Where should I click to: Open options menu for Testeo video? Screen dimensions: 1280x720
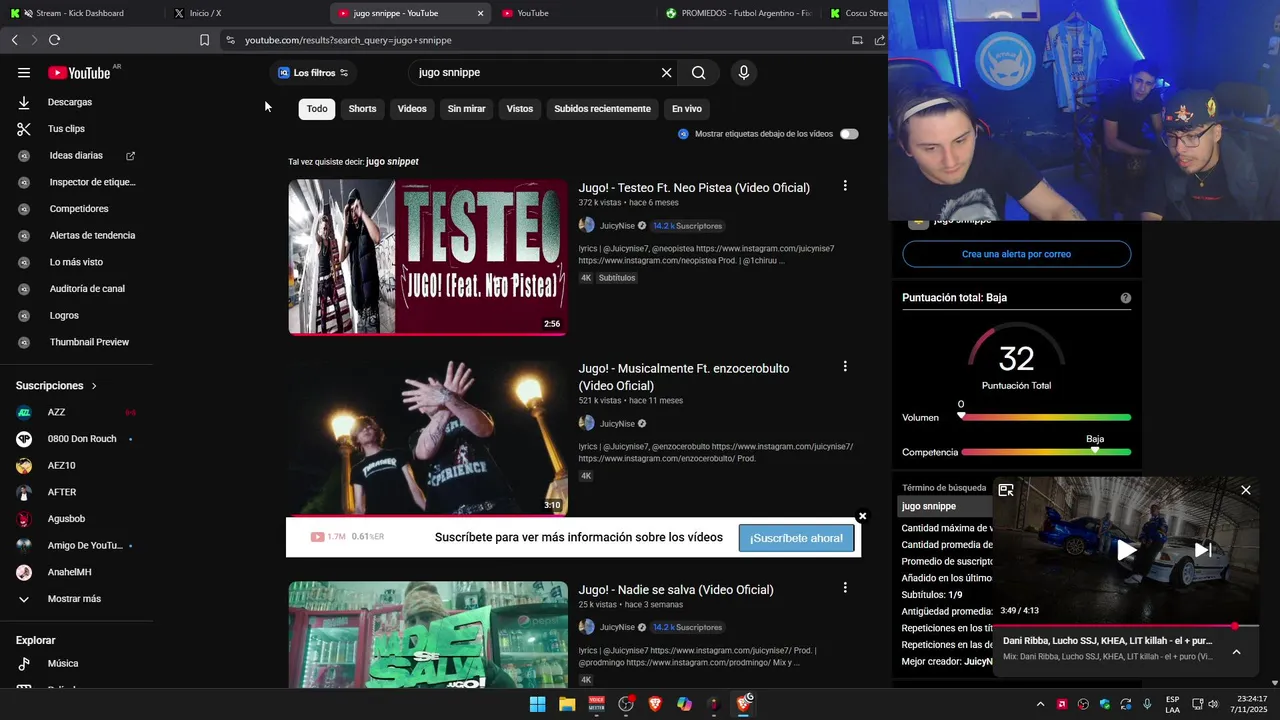845,186
